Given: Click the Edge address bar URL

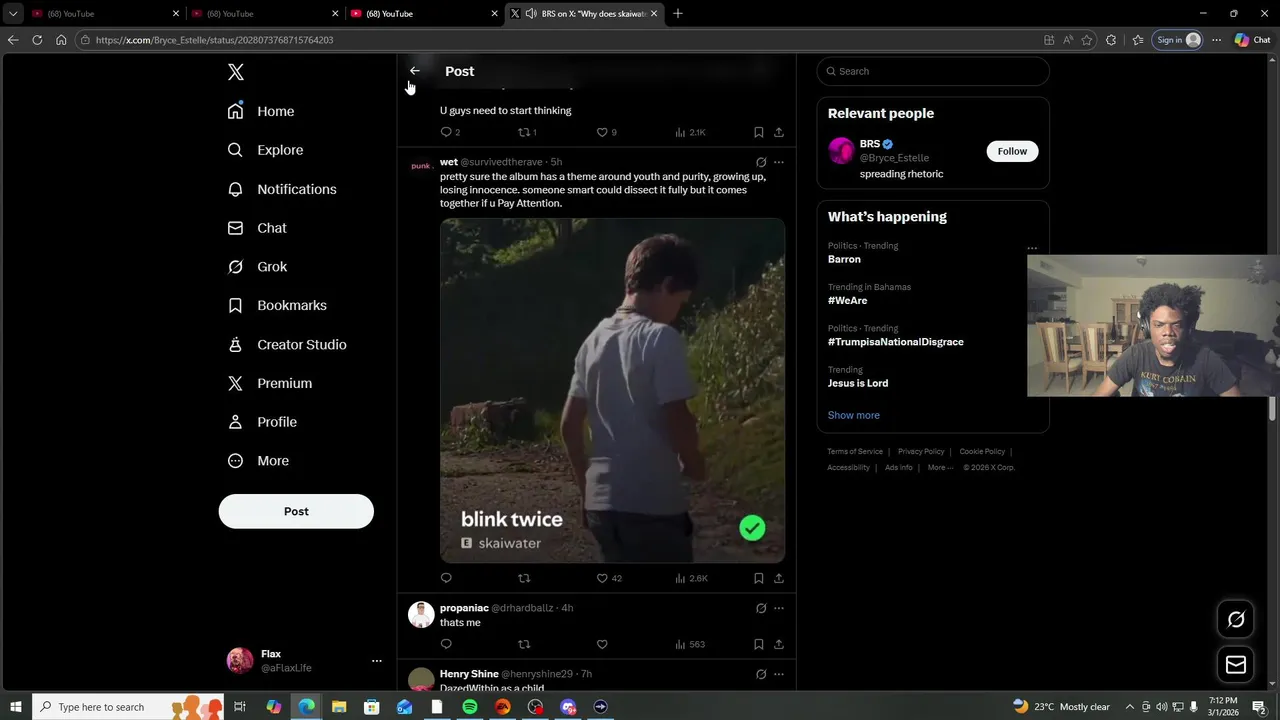Looking at the screenshot, I should click(214, 40).
